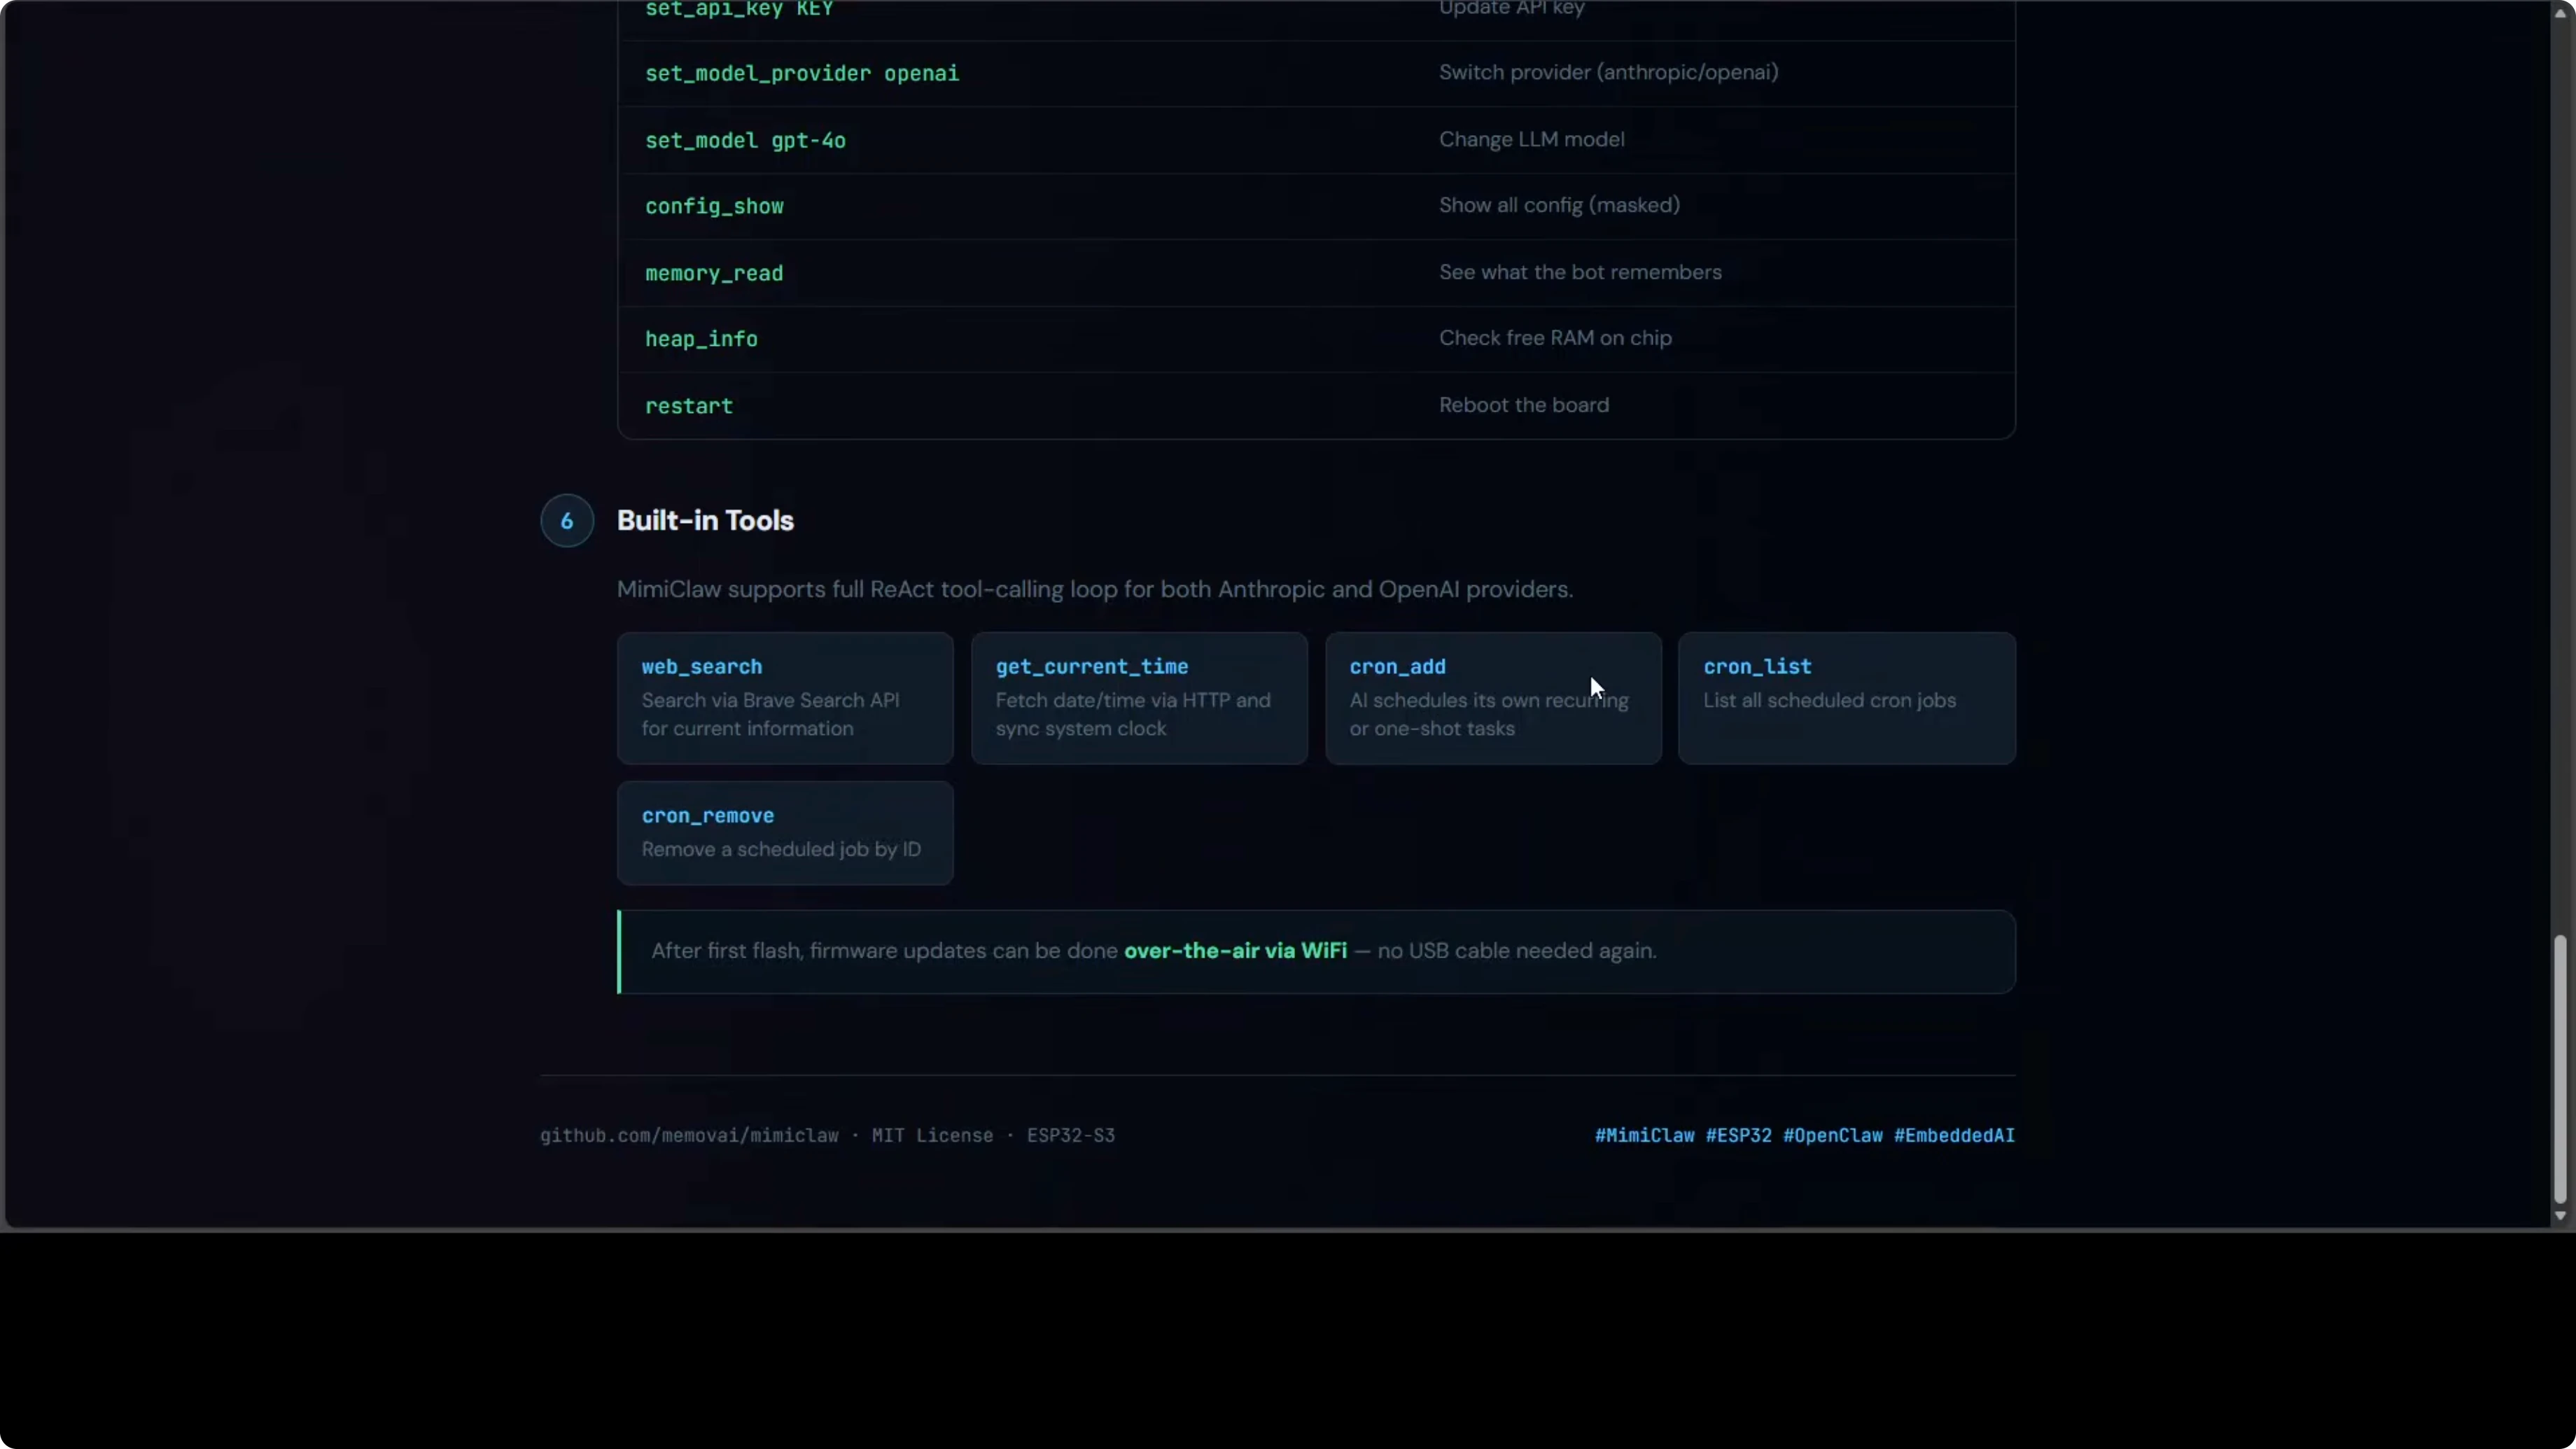
Task: Click the restart command
Action: [x=689, y=406]
